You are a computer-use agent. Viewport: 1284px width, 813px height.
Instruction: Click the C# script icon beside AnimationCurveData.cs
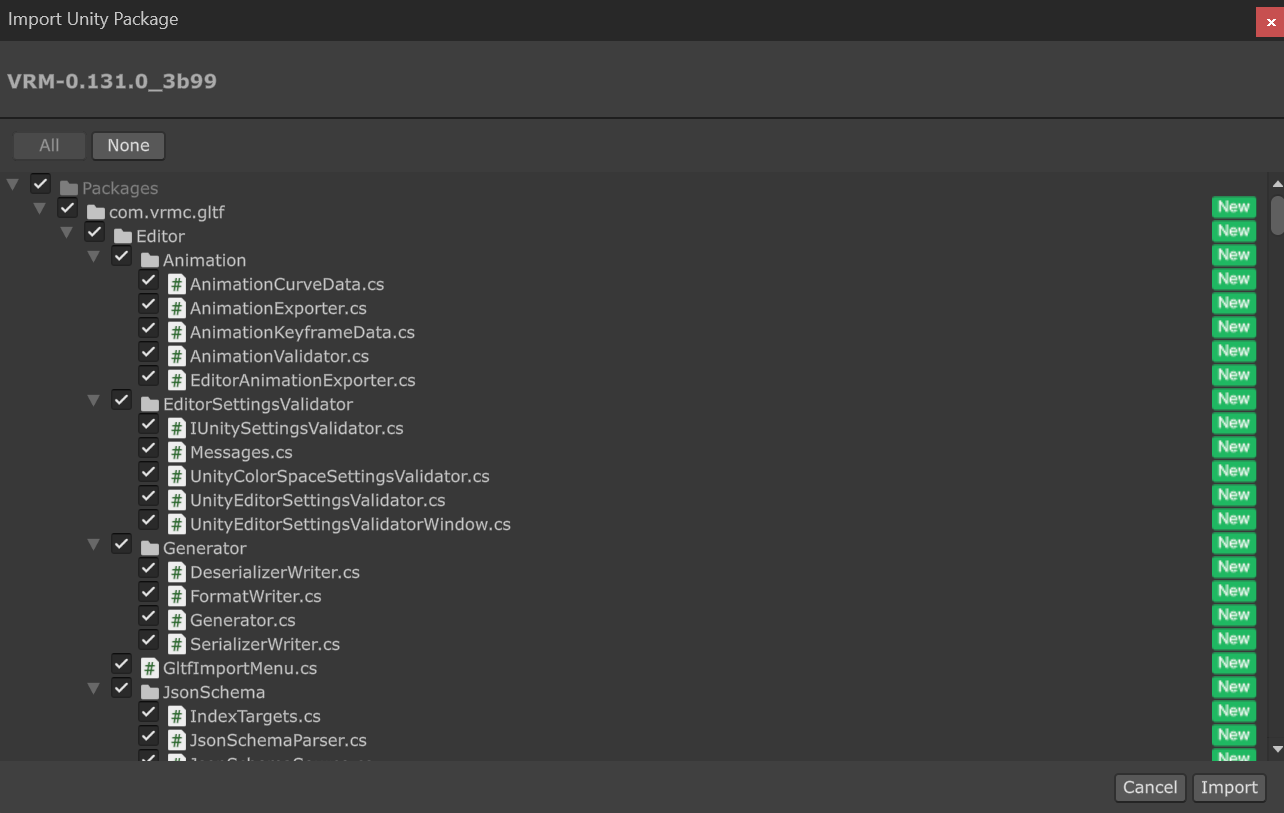[x=176, y=284]
